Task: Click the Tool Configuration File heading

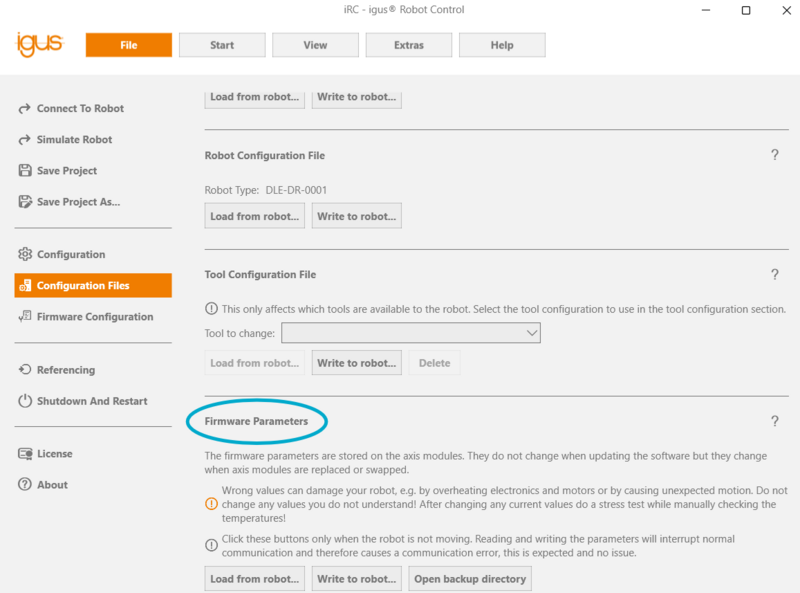Action: point(260,275)
